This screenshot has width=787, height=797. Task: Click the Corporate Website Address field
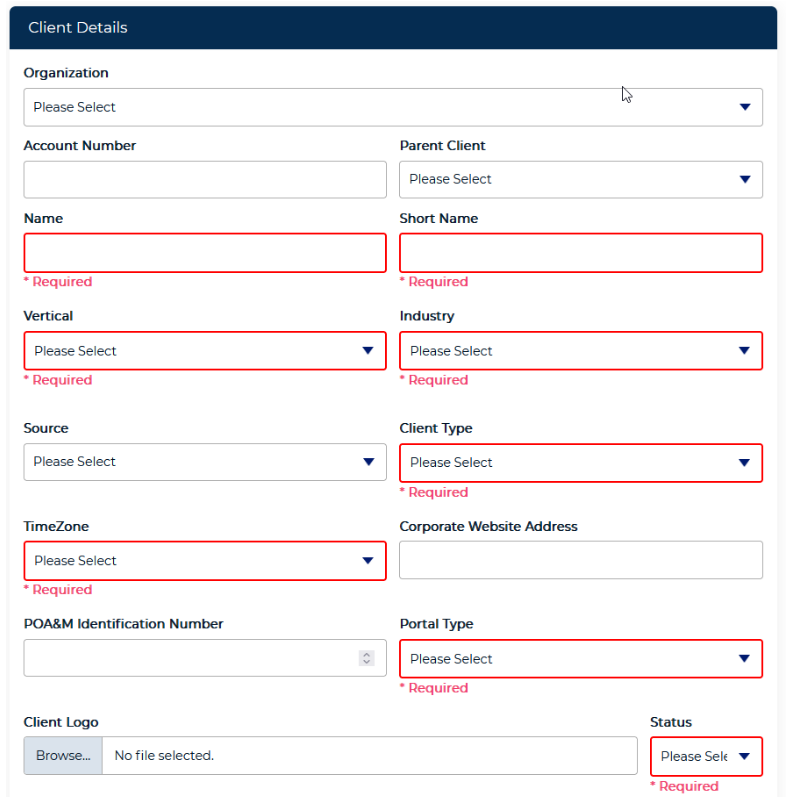(581, 560)
